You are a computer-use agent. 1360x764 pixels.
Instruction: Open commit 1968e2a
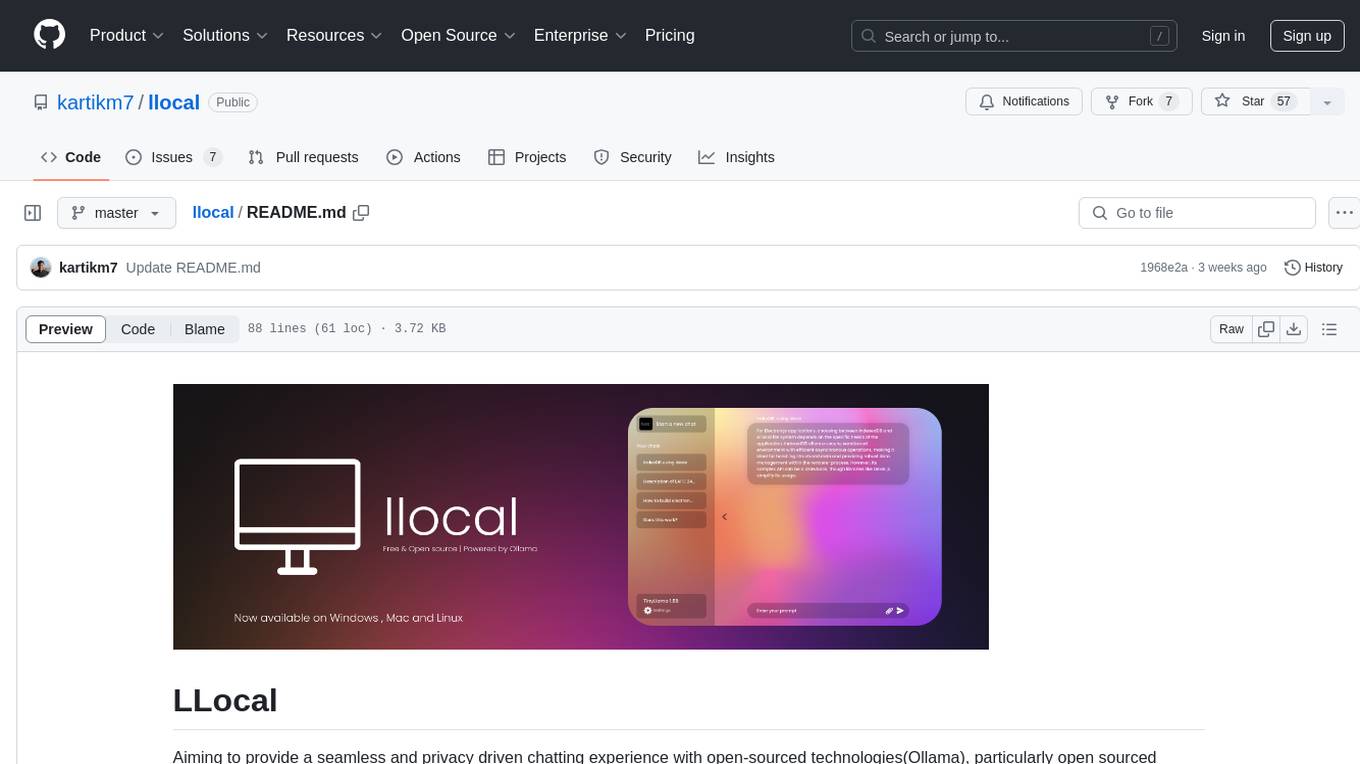[1164, 268]
